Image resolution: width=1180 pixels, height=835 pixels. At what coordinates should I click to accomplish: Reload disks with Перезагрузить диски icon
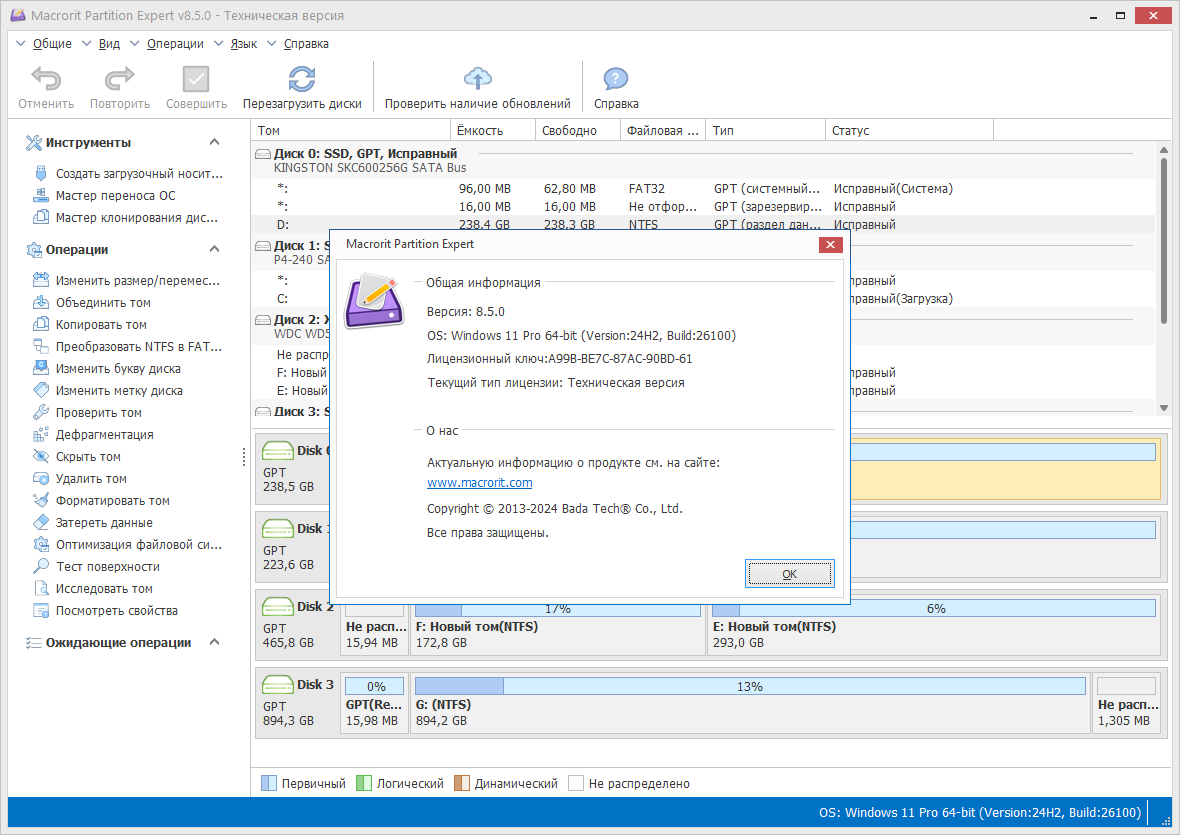302,79
